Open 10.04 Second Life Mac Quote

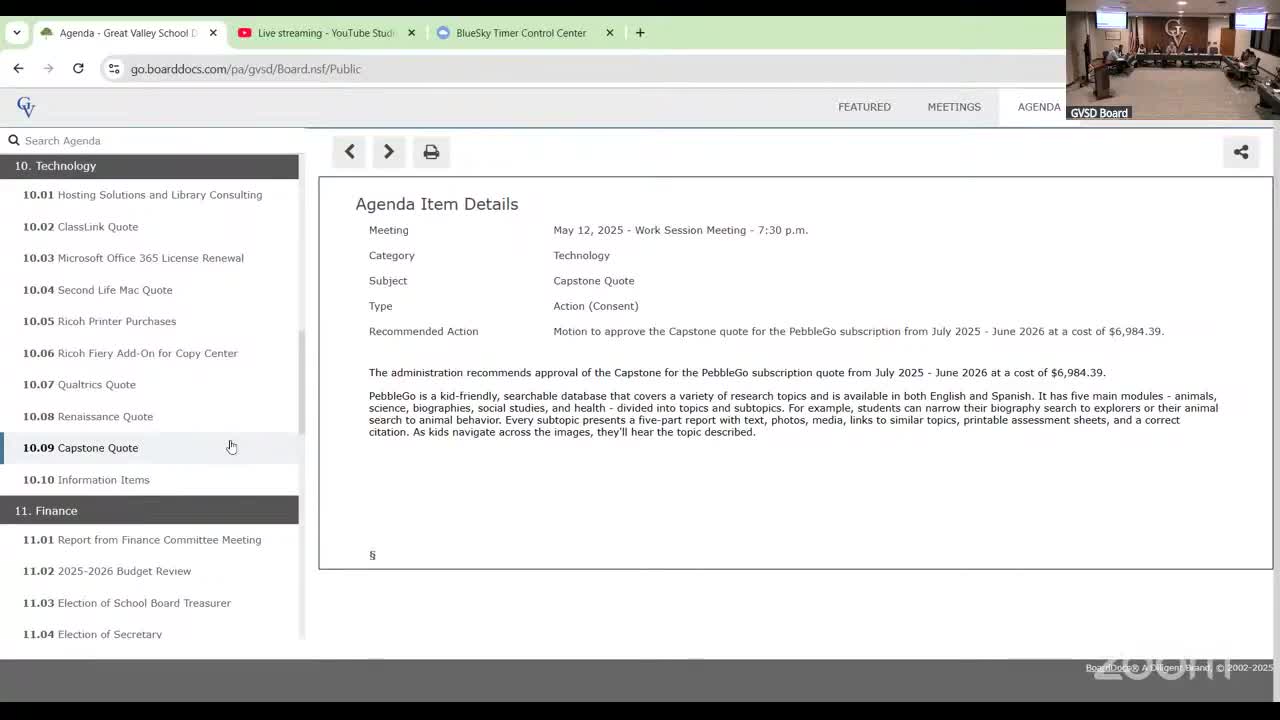pyautogui.click(x=149, y=290)
